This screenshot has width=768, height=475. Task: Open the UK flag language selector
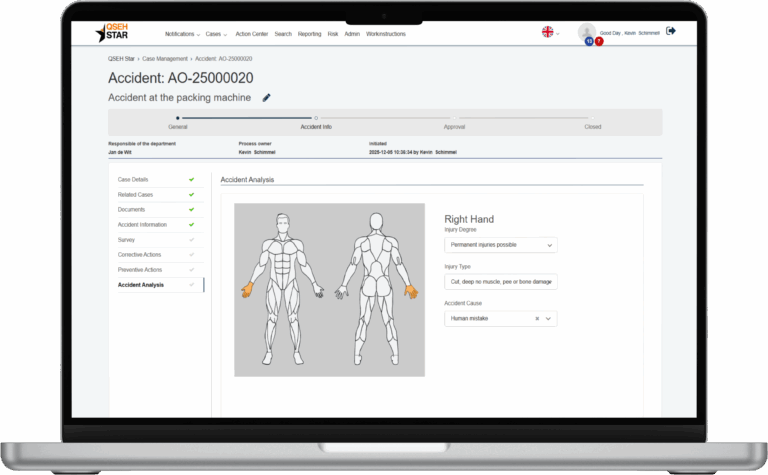pos(548,32)
